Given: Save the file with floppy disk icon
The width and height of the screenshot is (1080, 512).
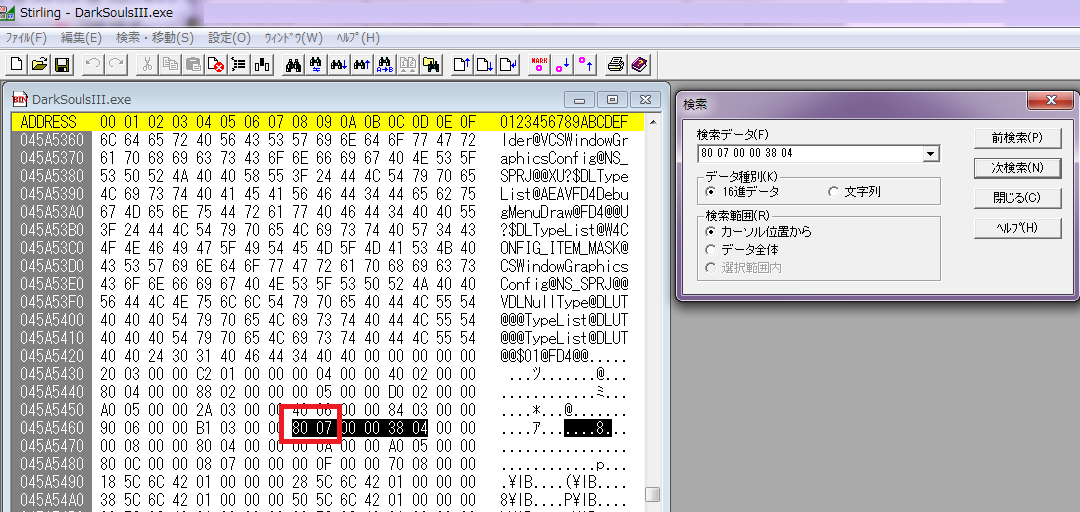Looking at the screenshot, I should pos(62,65).
